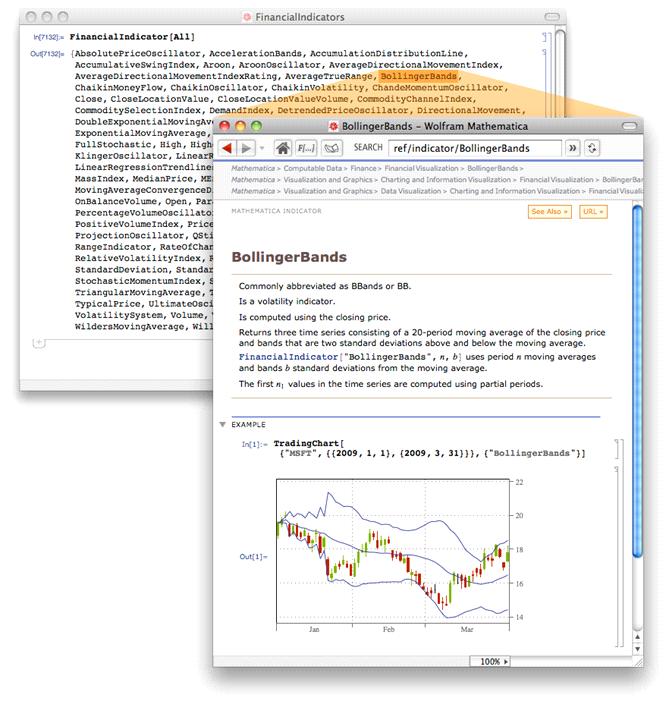Open the URL dropdown button
This screenshot has width=666, height=701.
point(592,212)
